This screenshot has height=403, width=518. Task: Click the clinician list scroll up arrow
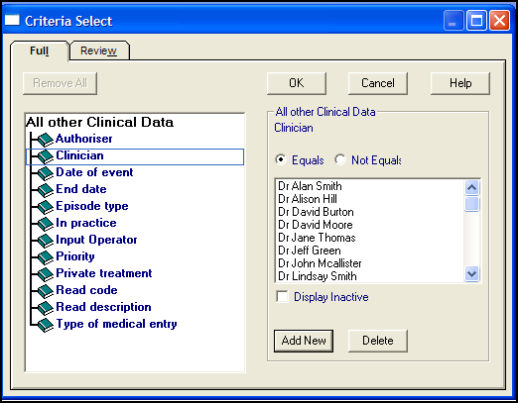472,188
